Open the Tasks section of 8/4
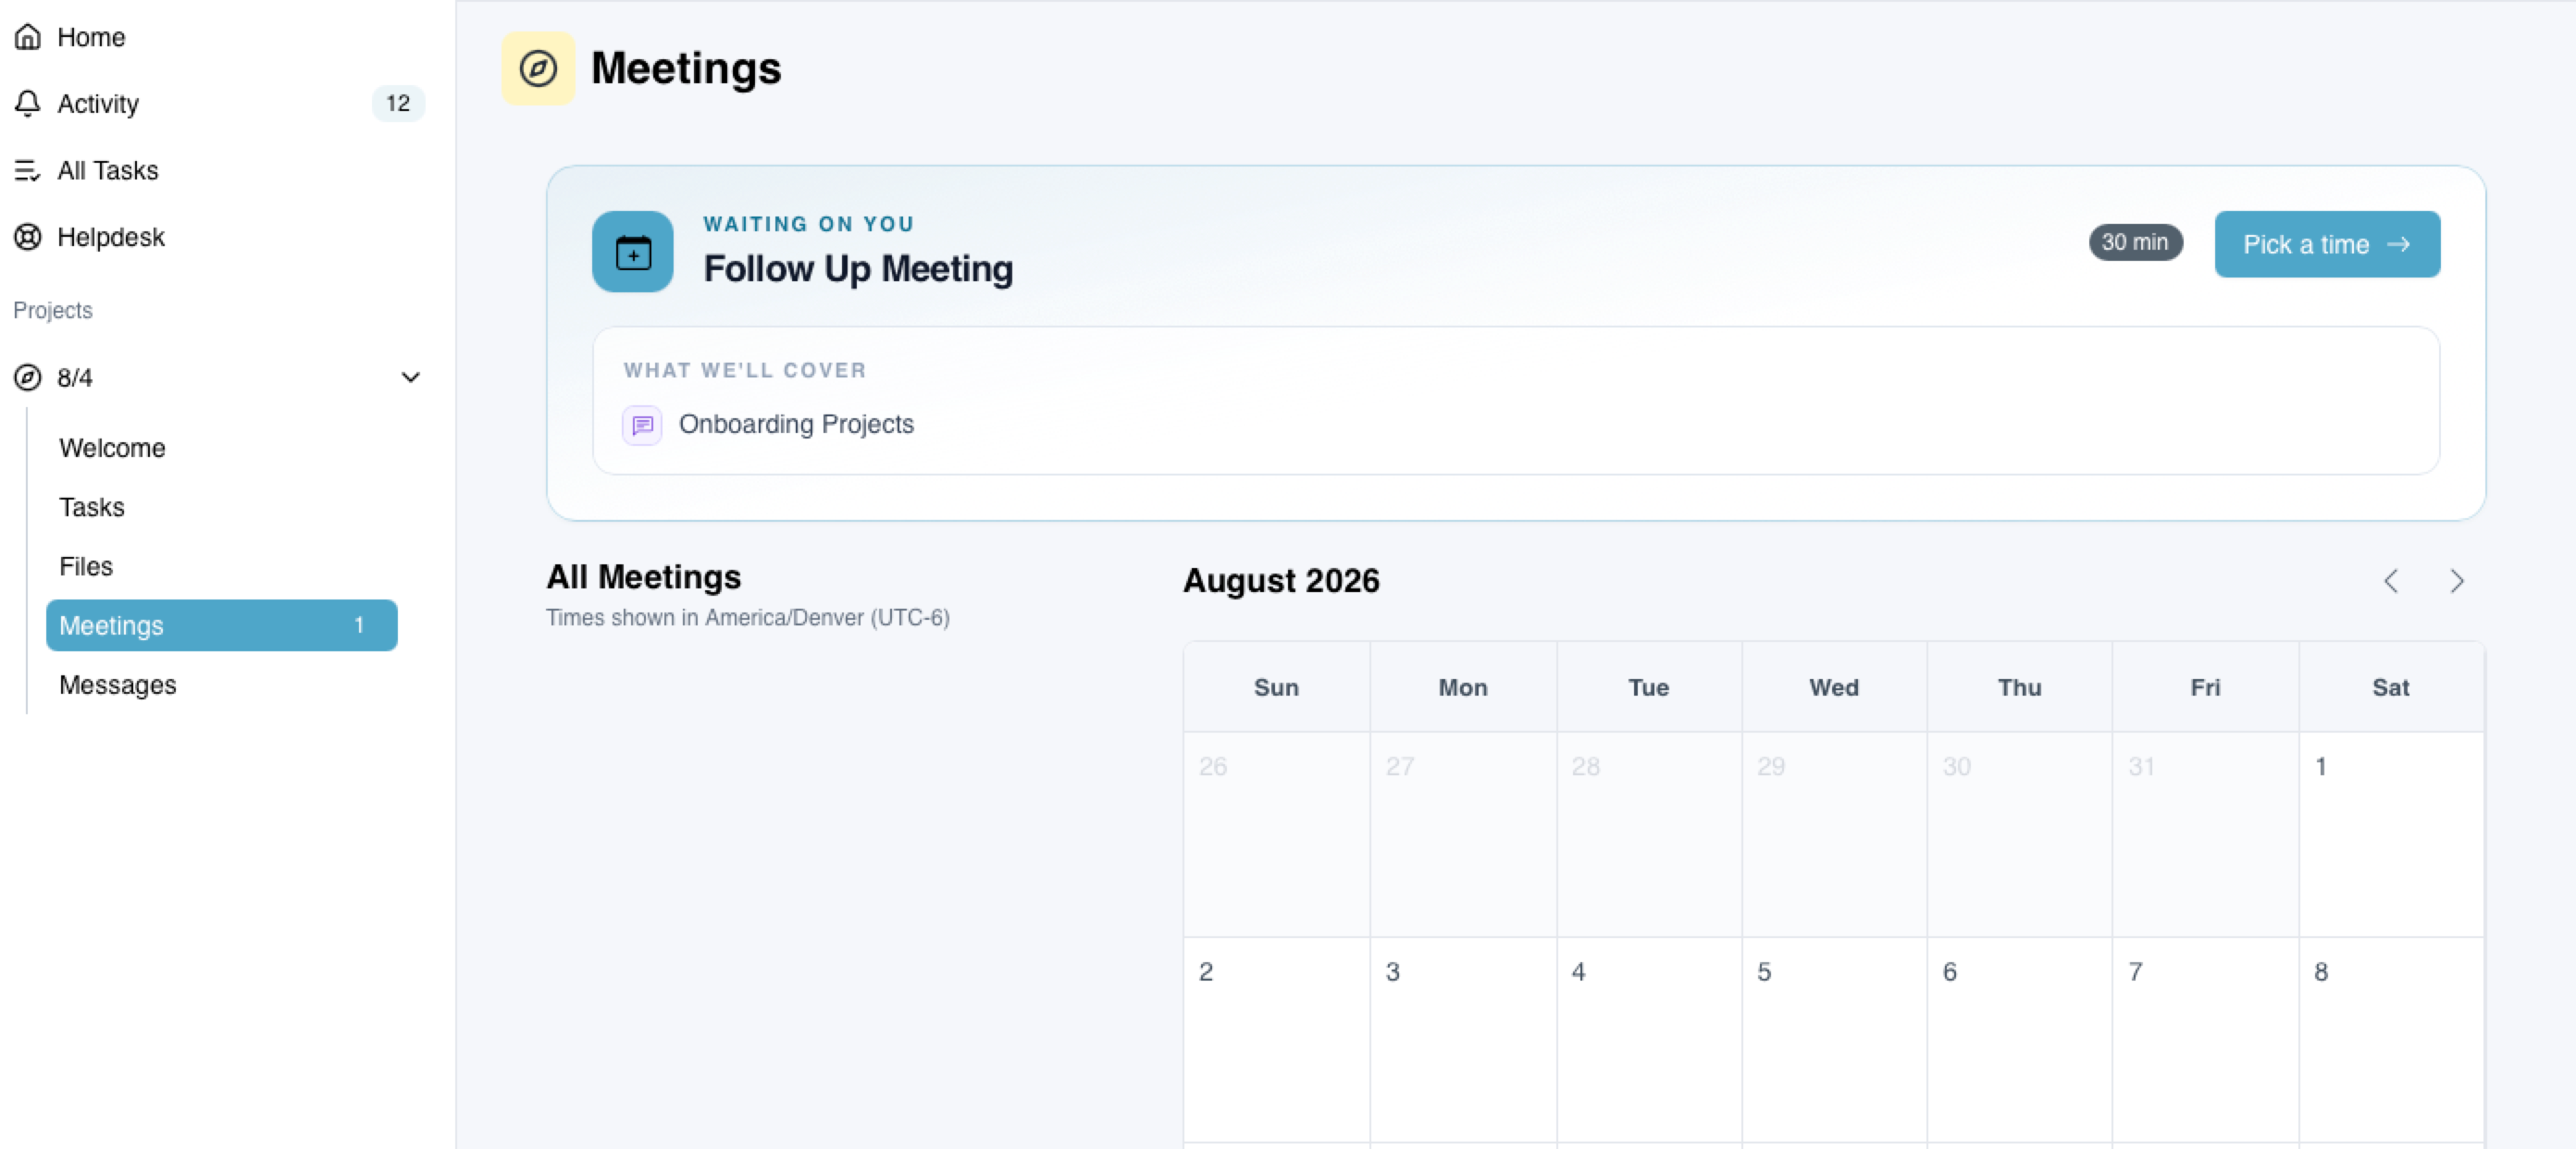Viewport: 2576px width, 1149px height. click(92, 507)
